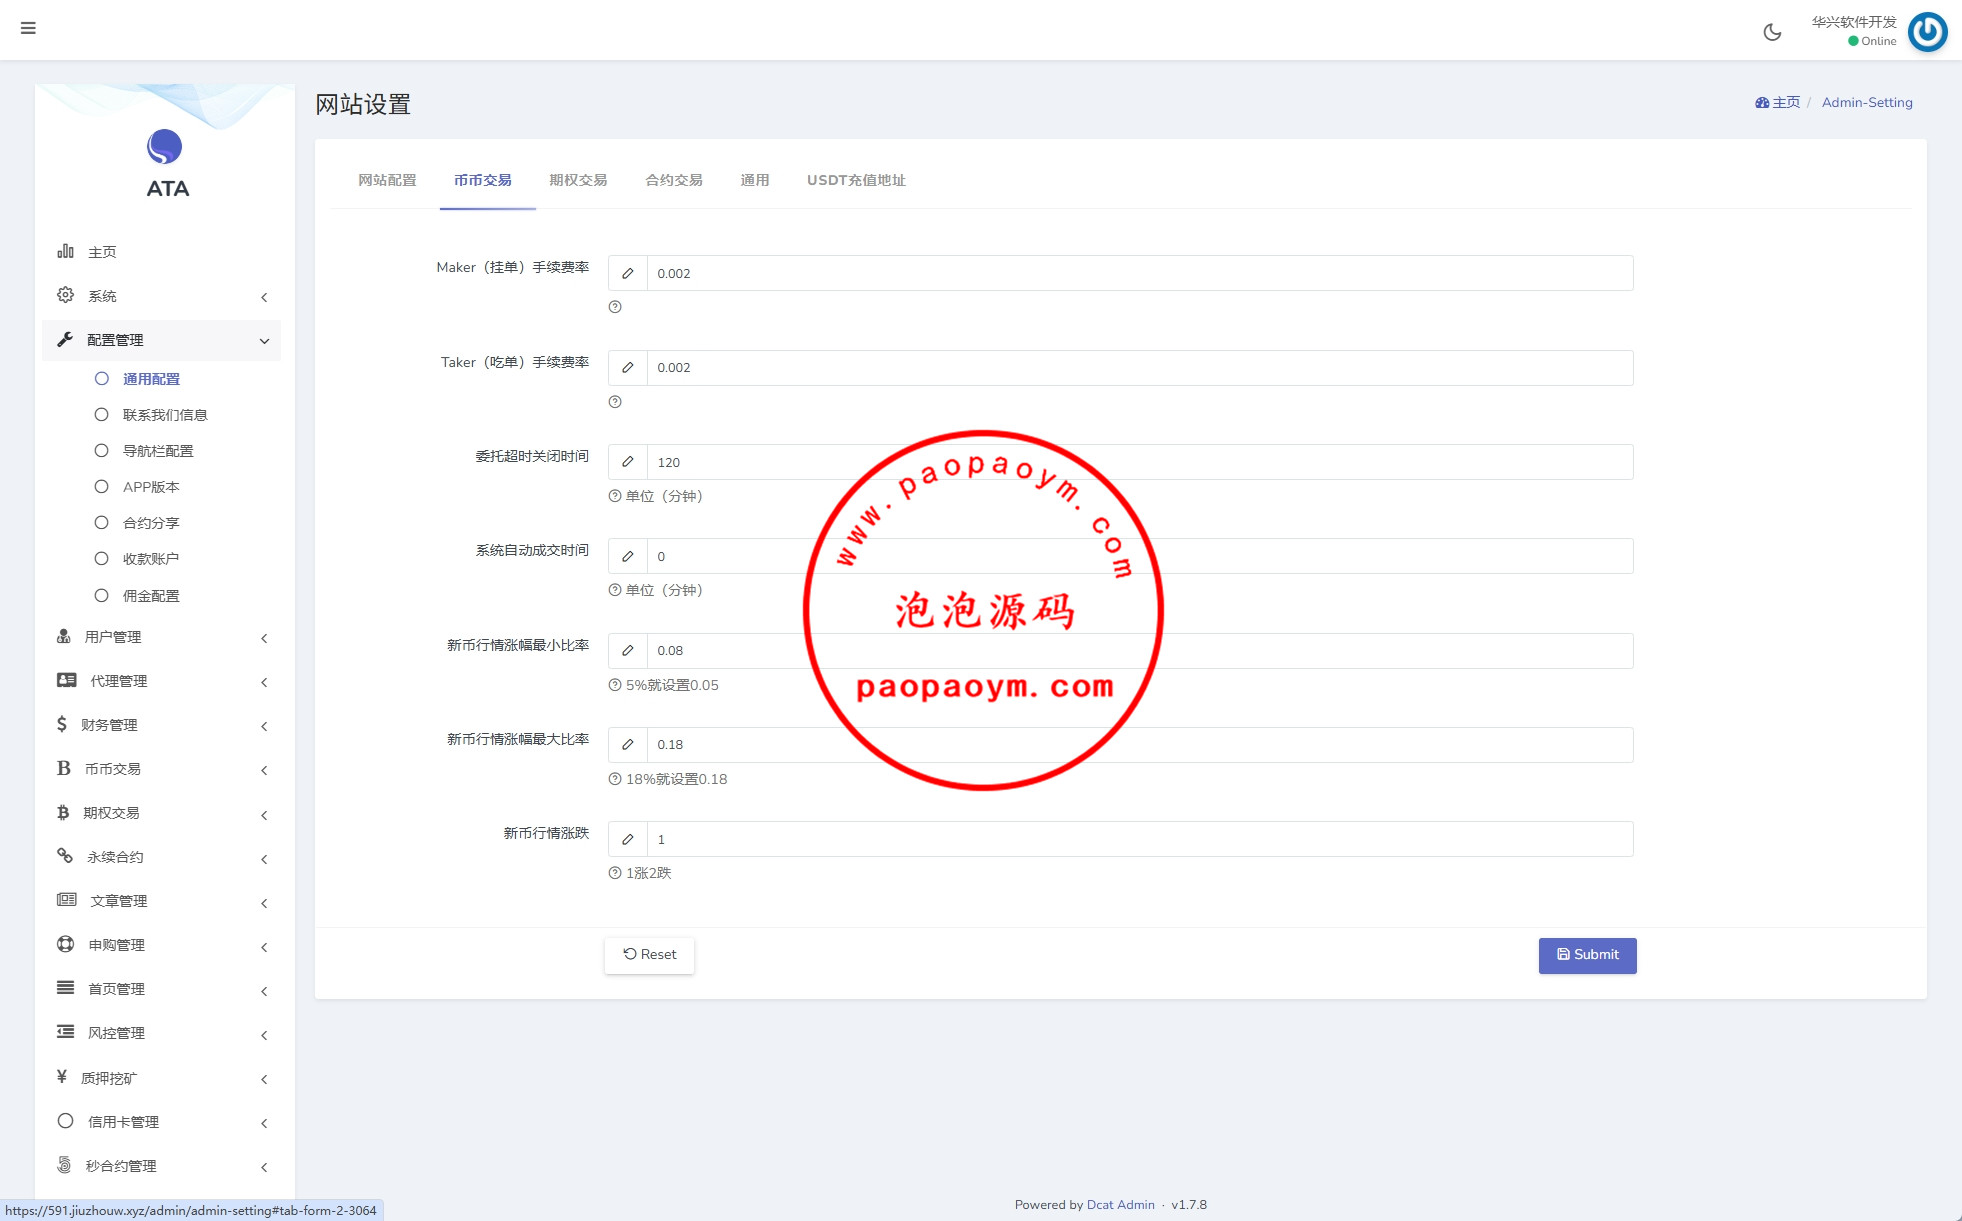Select the 联系我们信息 radio item
This screenshot has height=1221, width=1962.
(x=102, y=414)
